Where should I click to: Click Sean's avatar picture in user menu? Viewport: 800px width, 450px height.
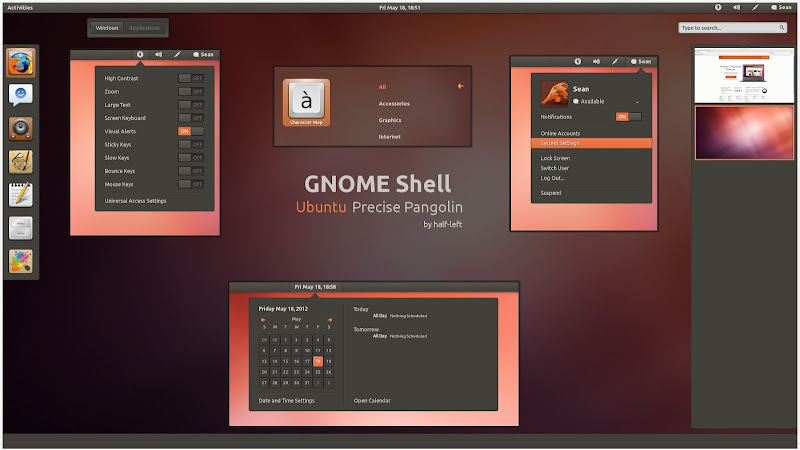tap(554, 94)
